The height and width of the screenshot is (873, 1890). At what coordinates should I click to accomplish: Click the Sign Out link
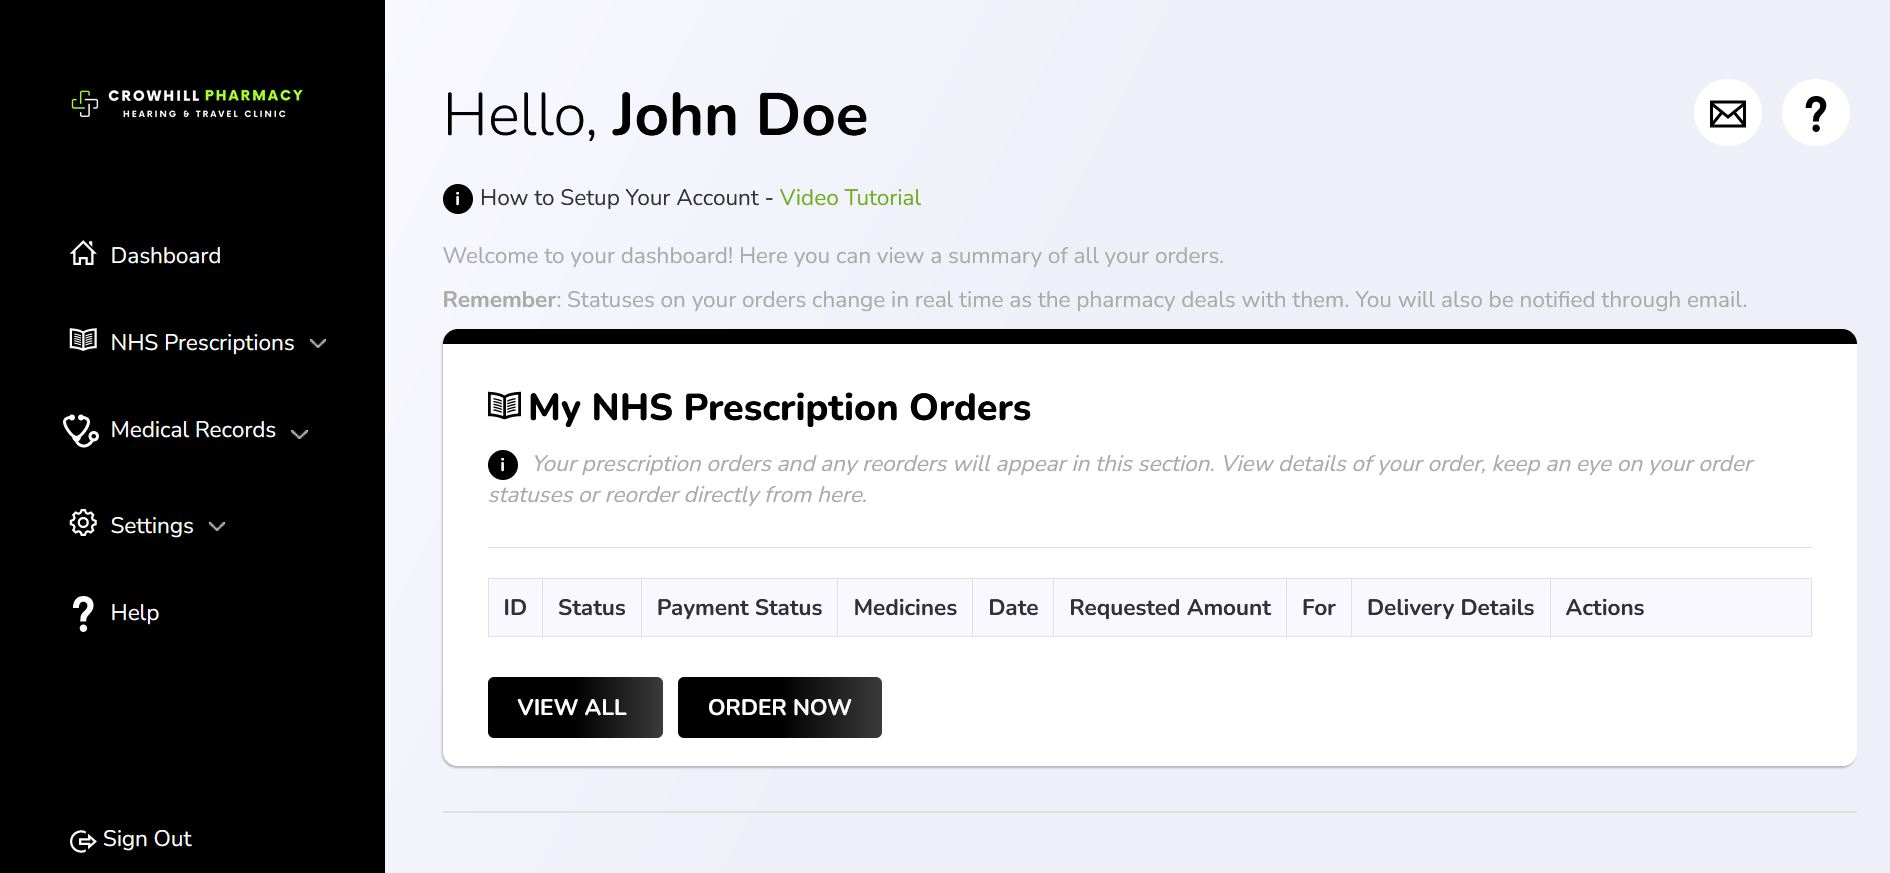click(147, 839)
